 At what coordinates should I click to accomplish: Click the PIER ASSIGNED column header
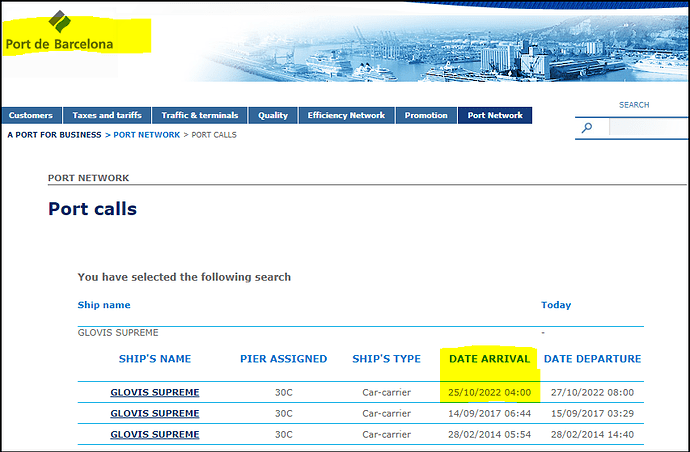tap(283, 359)
